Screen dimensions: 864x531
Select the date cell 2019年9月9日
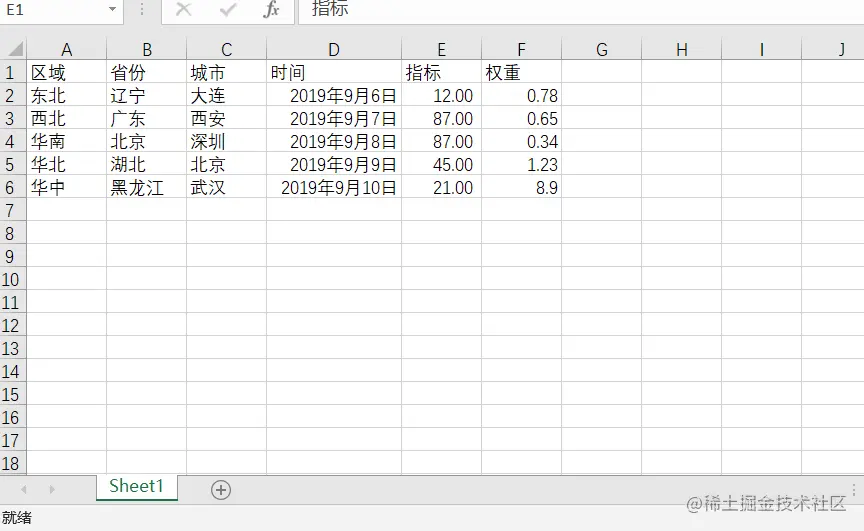pyautogui.click(x=334, y=165)
